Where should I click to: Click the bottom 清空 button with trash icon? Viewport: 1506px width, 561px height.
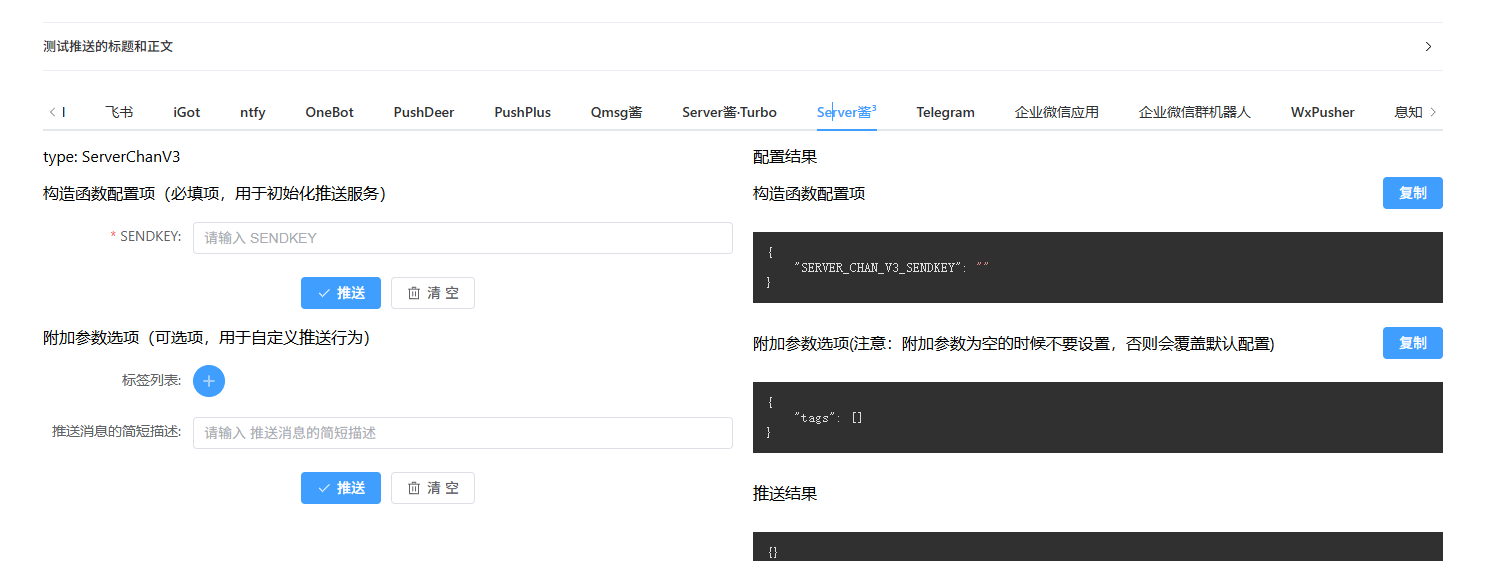click(433, 488)
